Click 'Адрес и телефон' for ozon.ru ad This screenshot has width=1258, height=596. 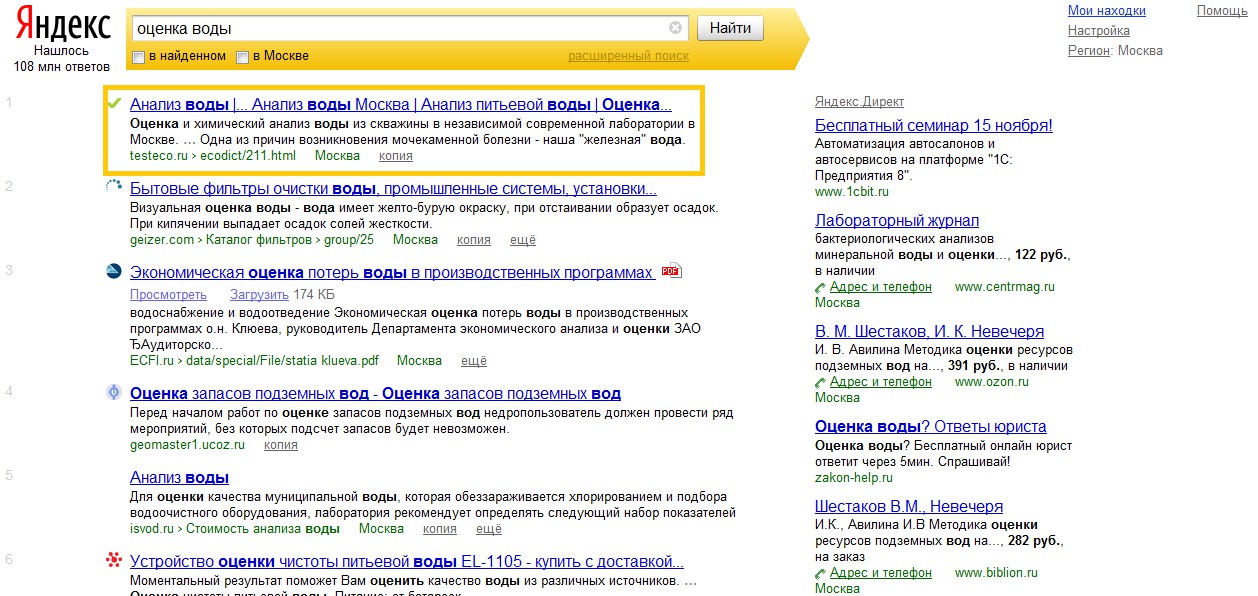[880, 382]
